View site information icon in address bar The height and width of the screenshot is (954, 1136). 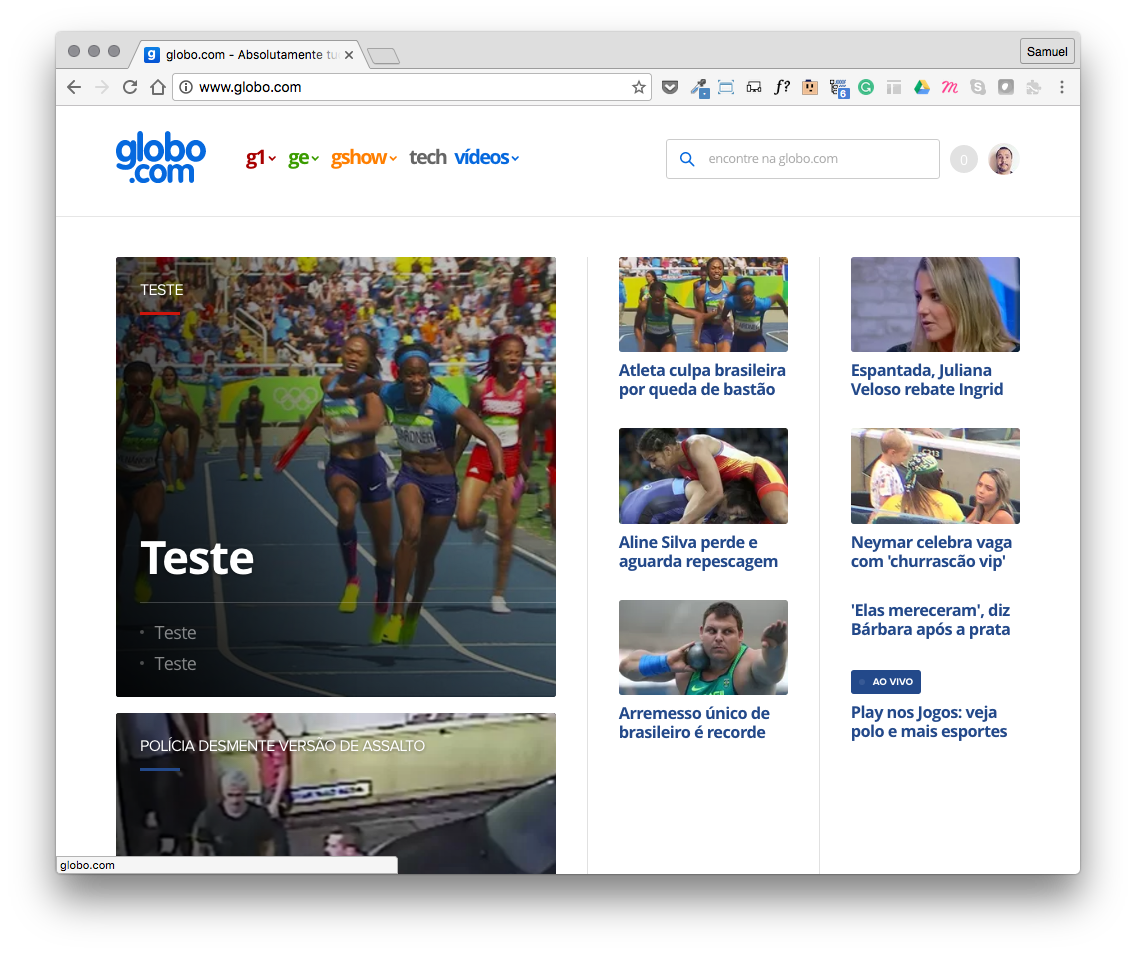(186, 87)
